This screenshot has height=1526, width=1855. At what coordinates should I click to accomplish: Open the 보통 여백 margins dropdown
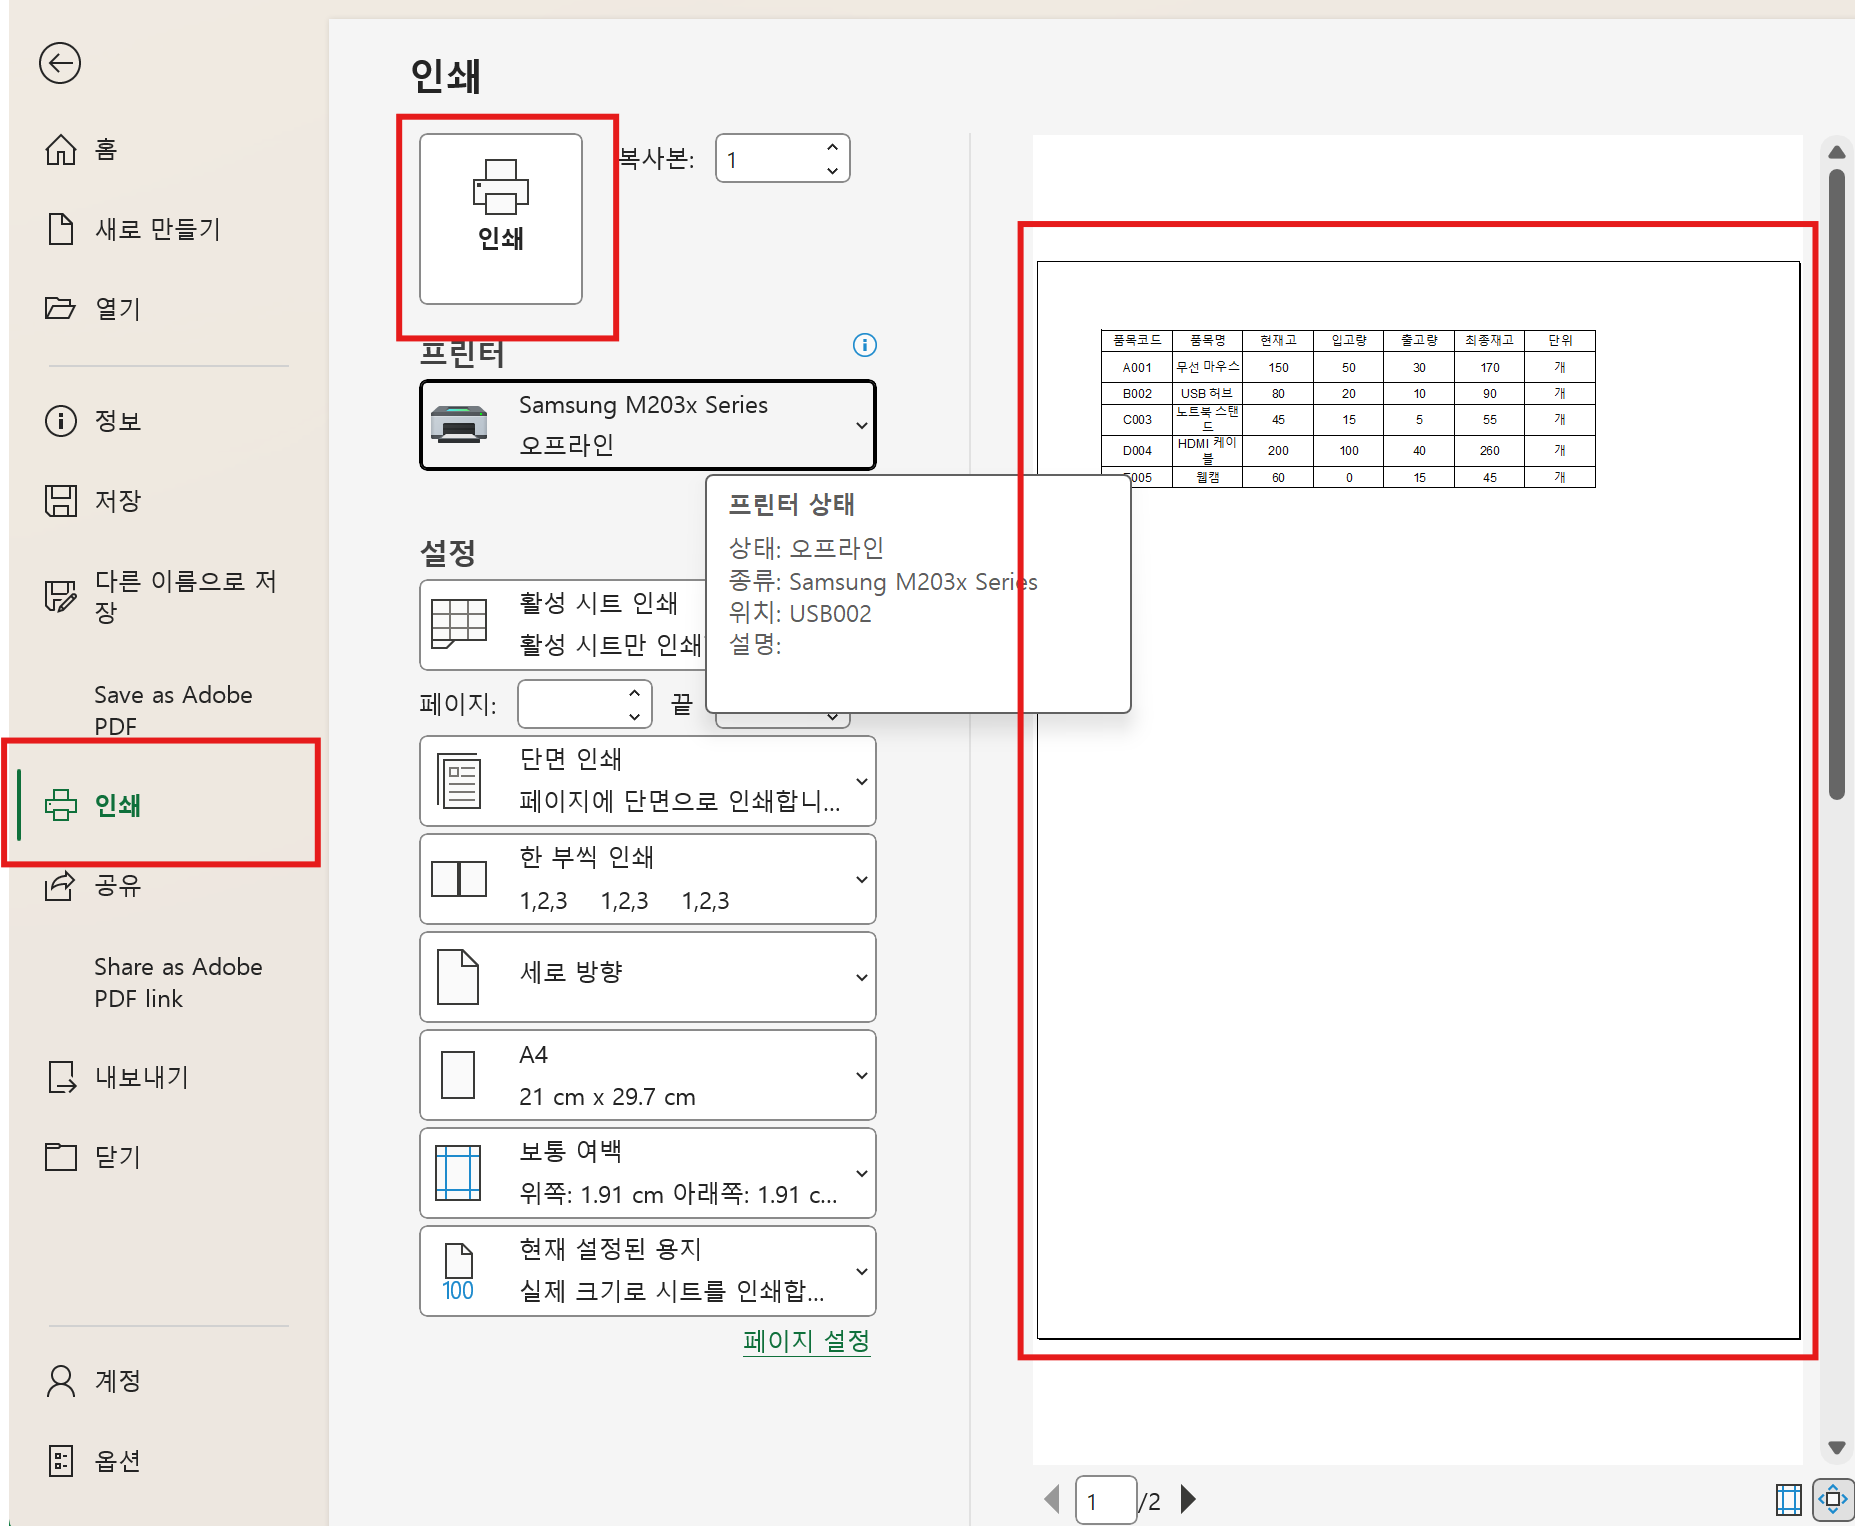tap(648, 1173)
